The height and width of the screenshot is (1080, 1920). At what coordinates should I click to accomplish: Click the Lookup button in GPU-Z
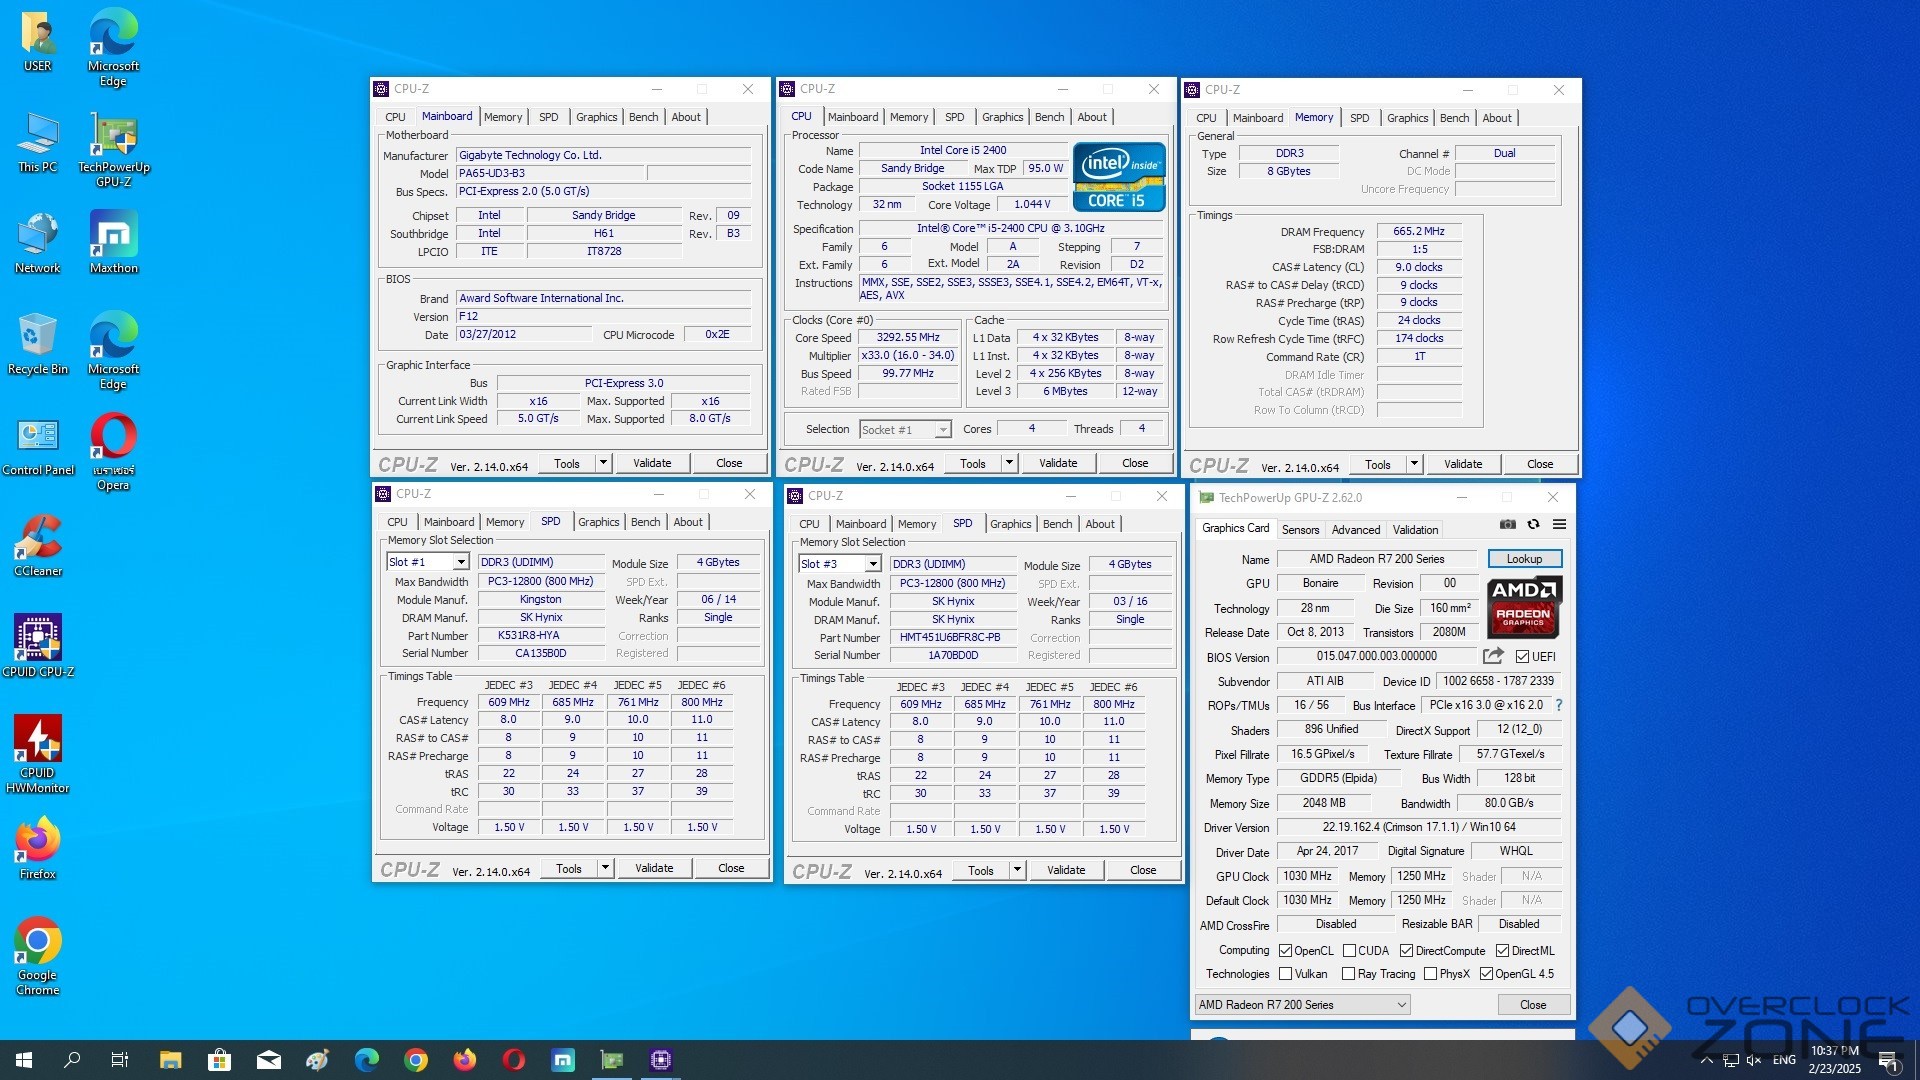pyautogui.click(x=1524, y=559)
